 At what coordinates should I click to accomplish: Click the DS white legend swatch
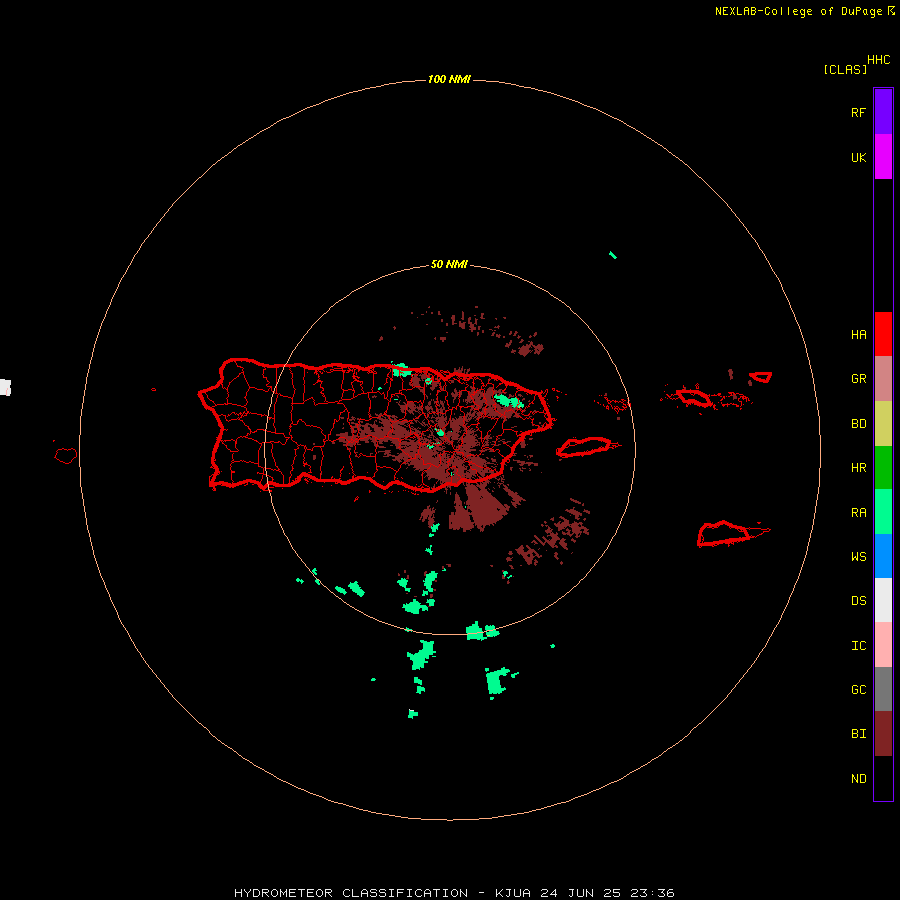coord(883,600)
